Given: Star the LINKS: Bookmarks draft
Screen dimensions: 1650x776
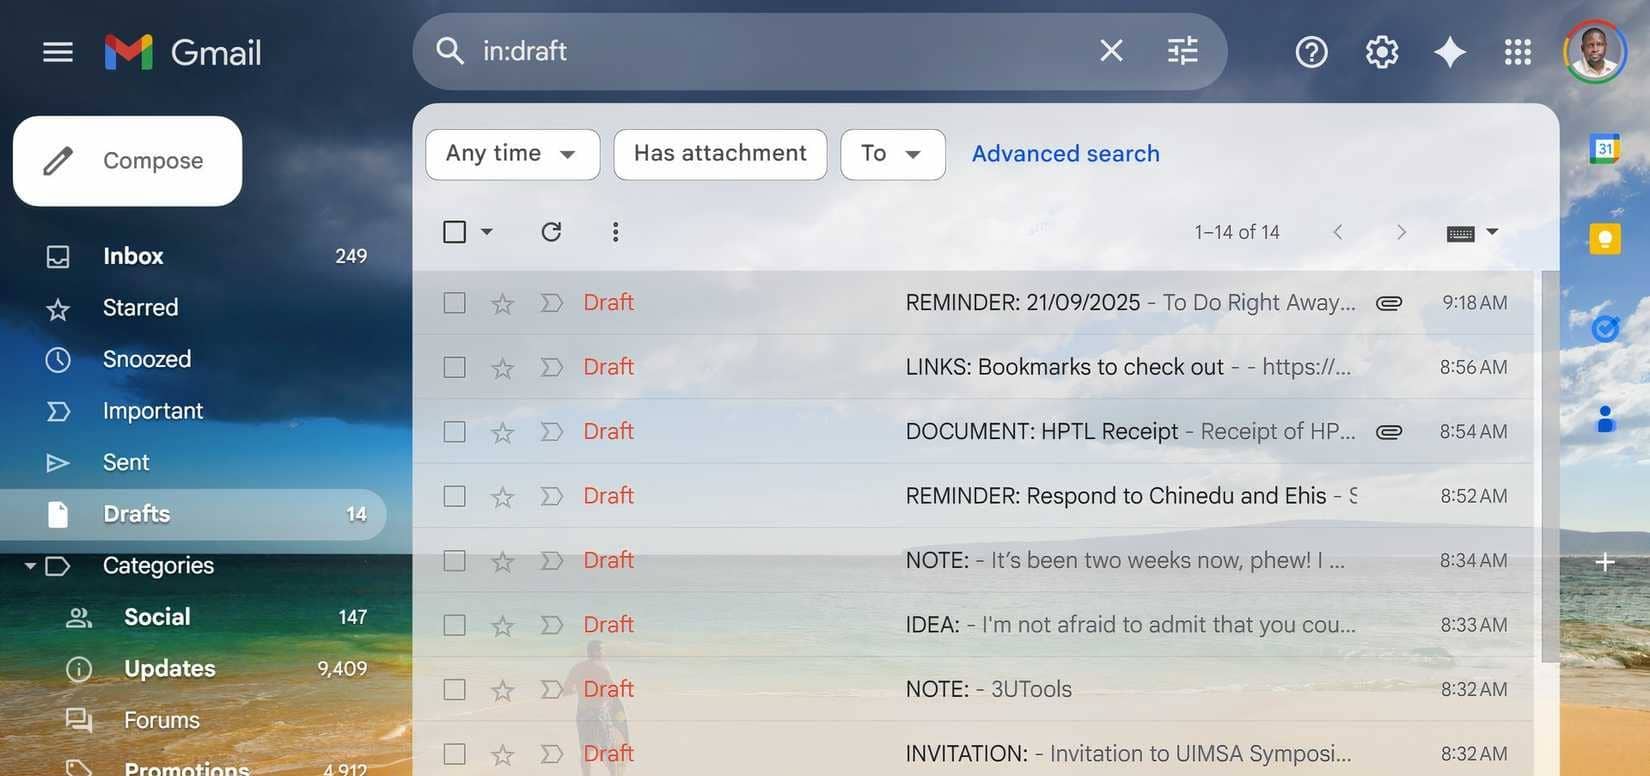Looking at the screenshot, I should 502,368.
